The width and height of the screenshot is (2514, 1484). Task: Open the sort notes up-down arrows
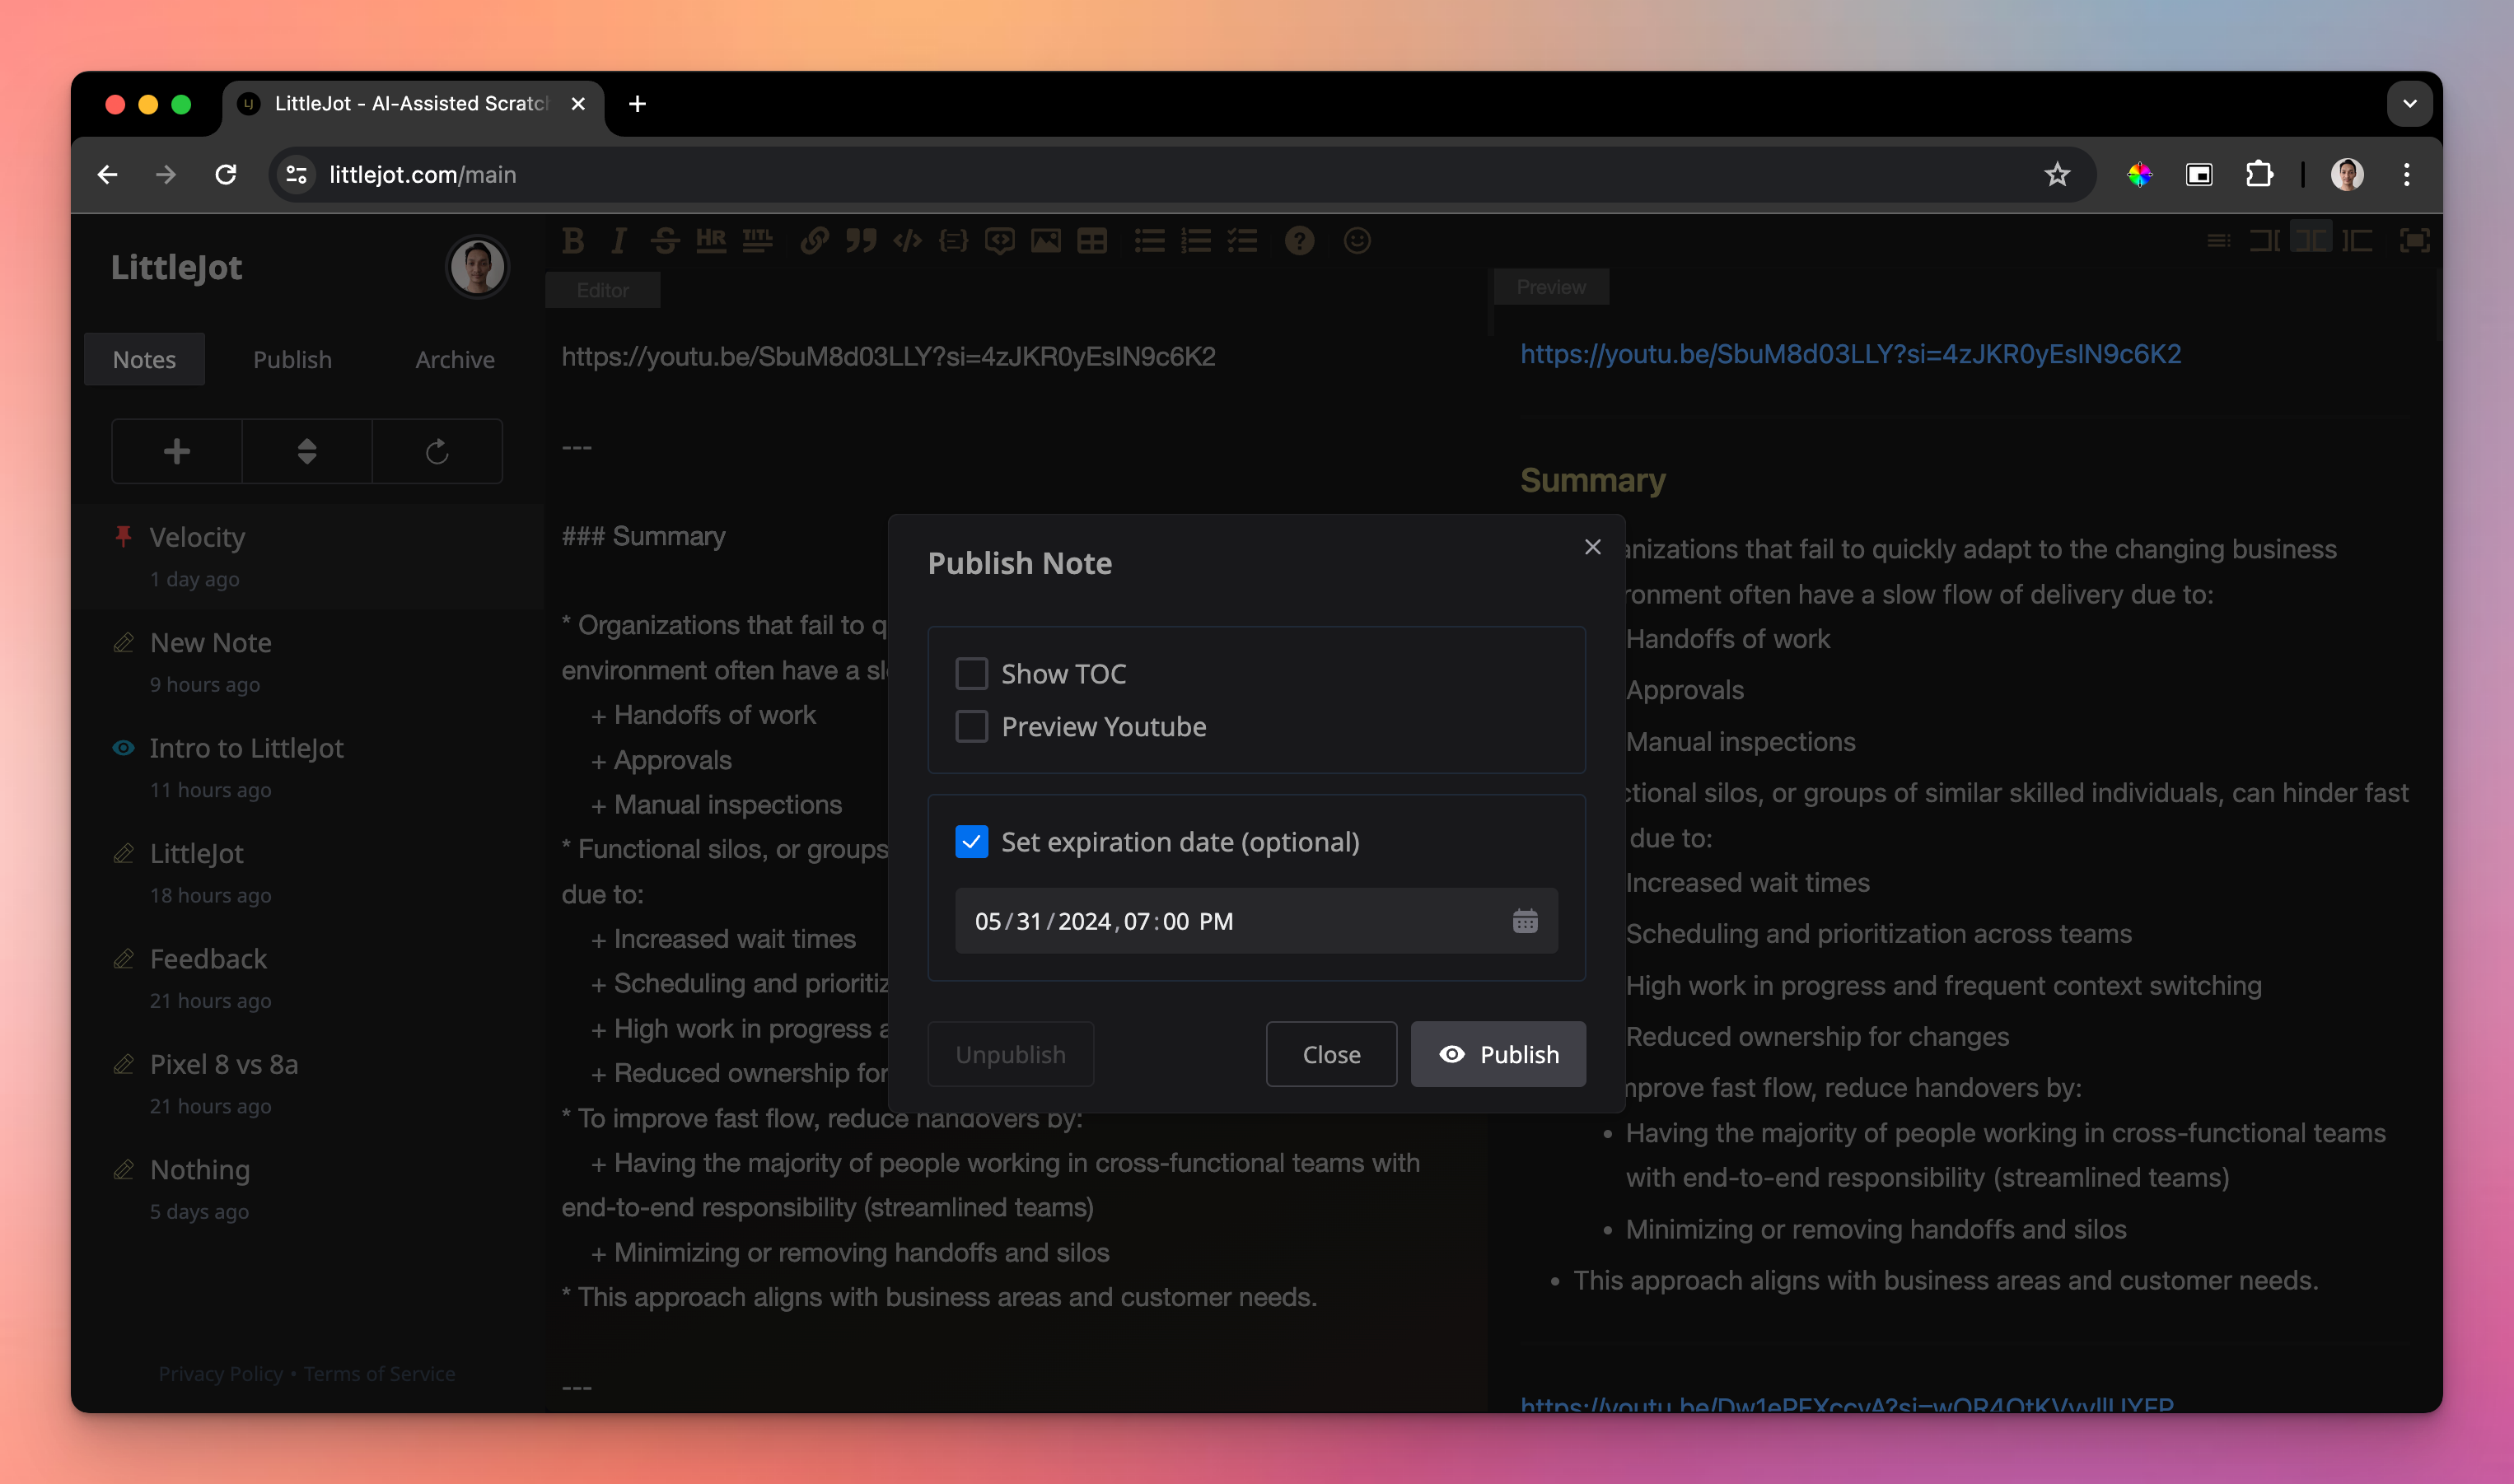[x=307, y=452]
